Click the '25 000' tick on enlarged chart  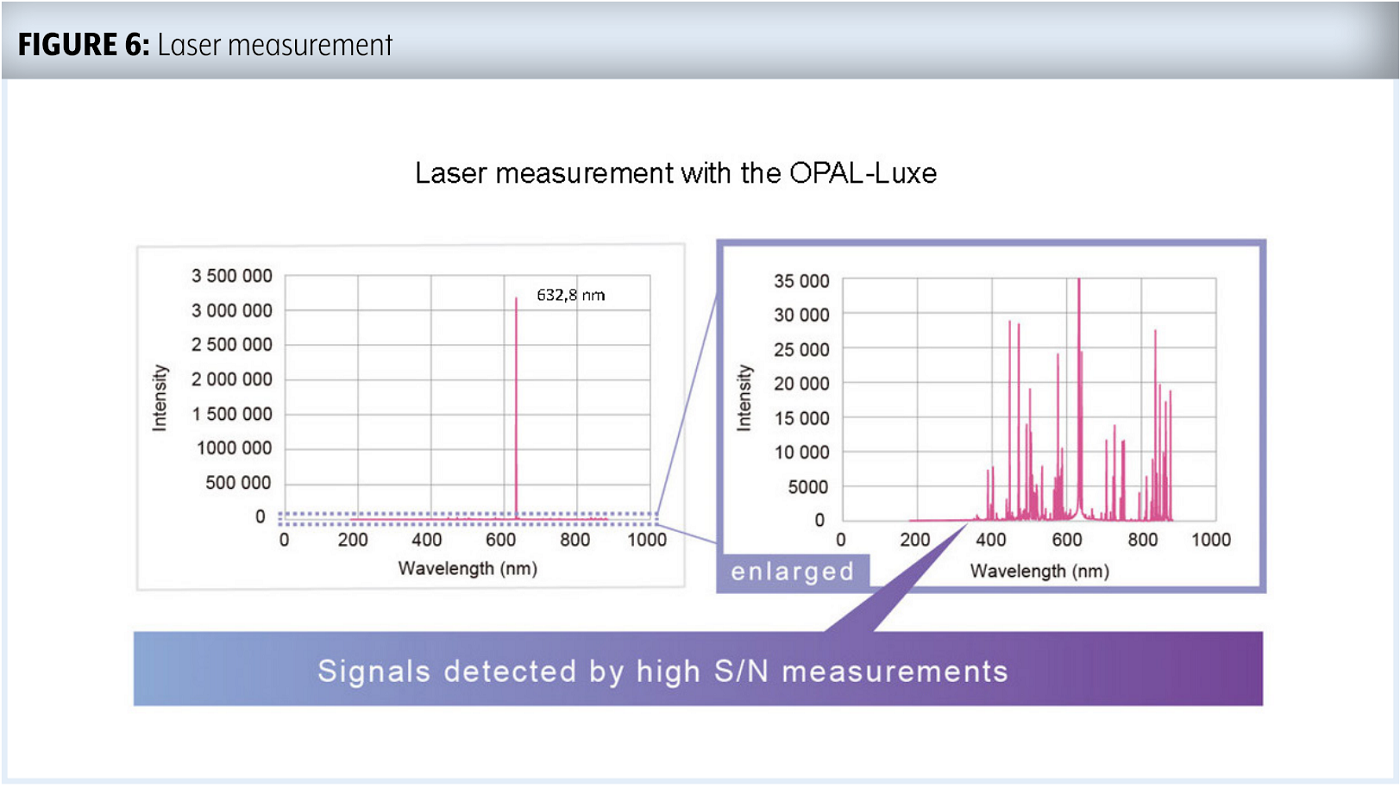[802, 349]
